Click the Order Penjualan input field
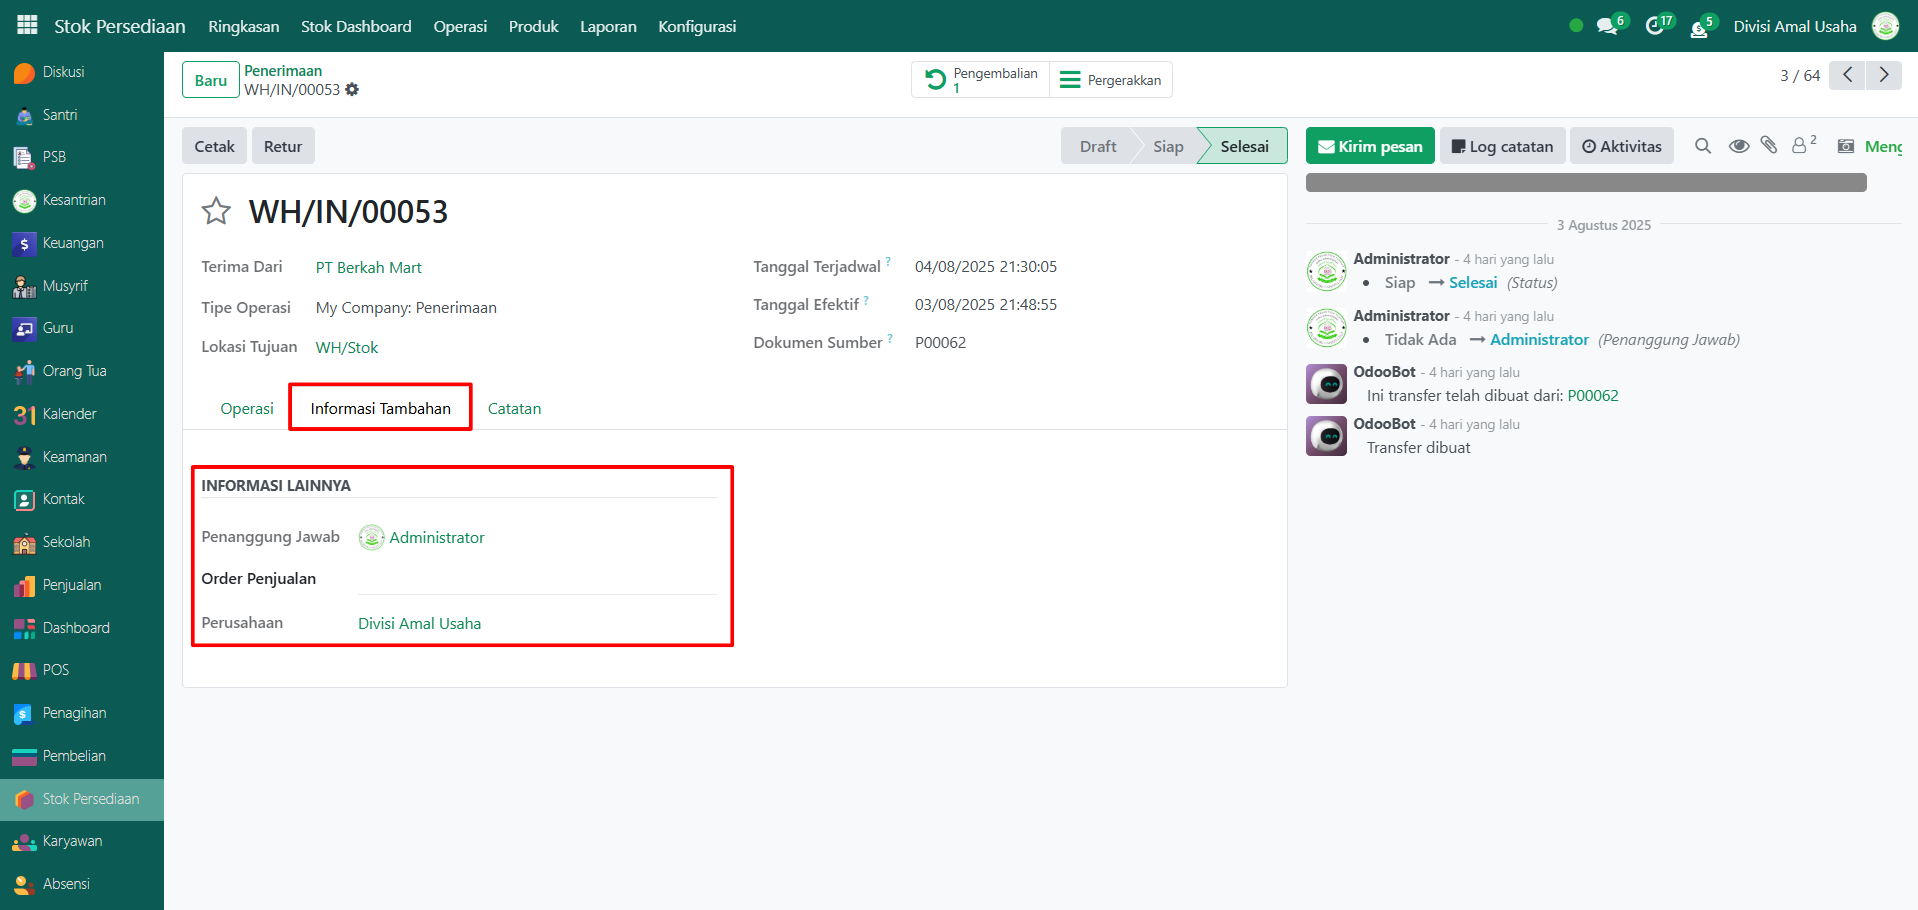This screenshot has height=910, width=1918. point(536,579)
